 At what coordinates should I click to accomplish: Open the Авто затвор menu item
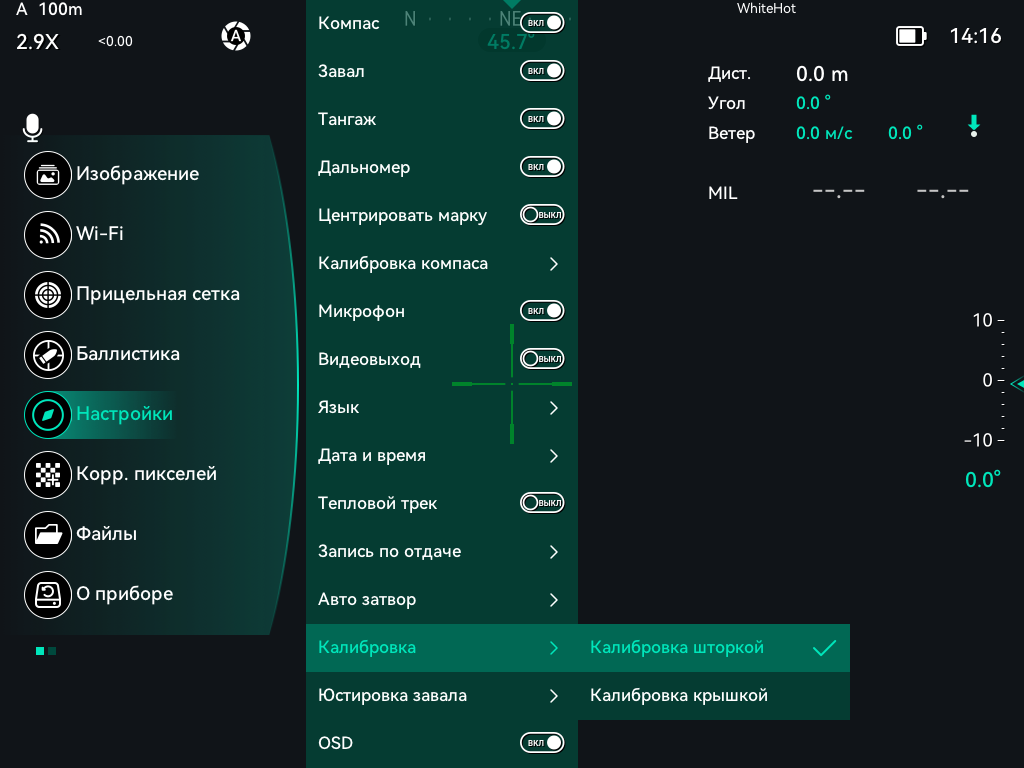[x=442, y=600]
